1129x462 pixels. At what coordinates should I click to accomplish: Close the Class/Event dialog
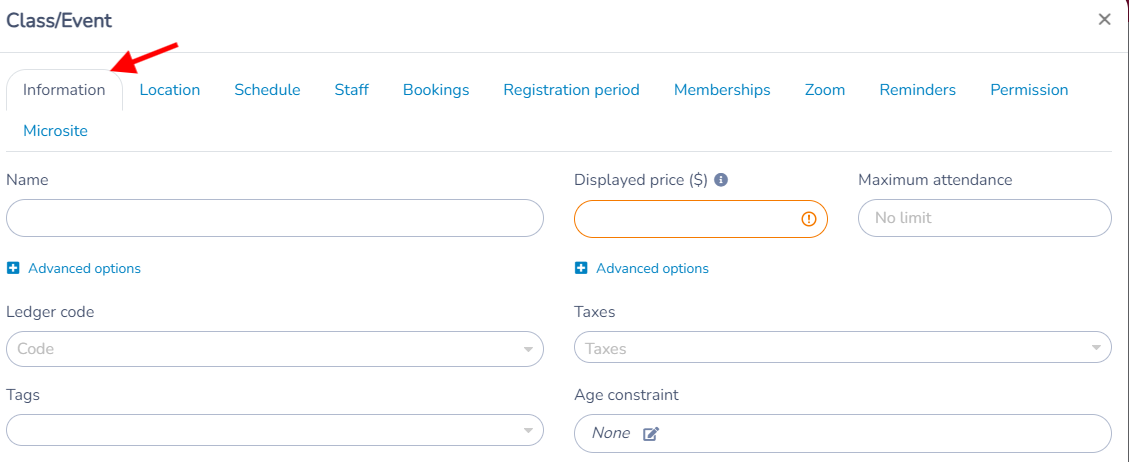point(1104,20)
